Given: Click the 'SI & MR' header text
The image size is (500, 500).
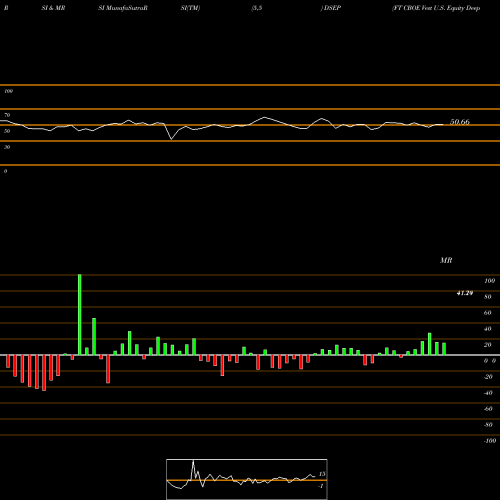Looking at the screenshot, I should (53, 8).
